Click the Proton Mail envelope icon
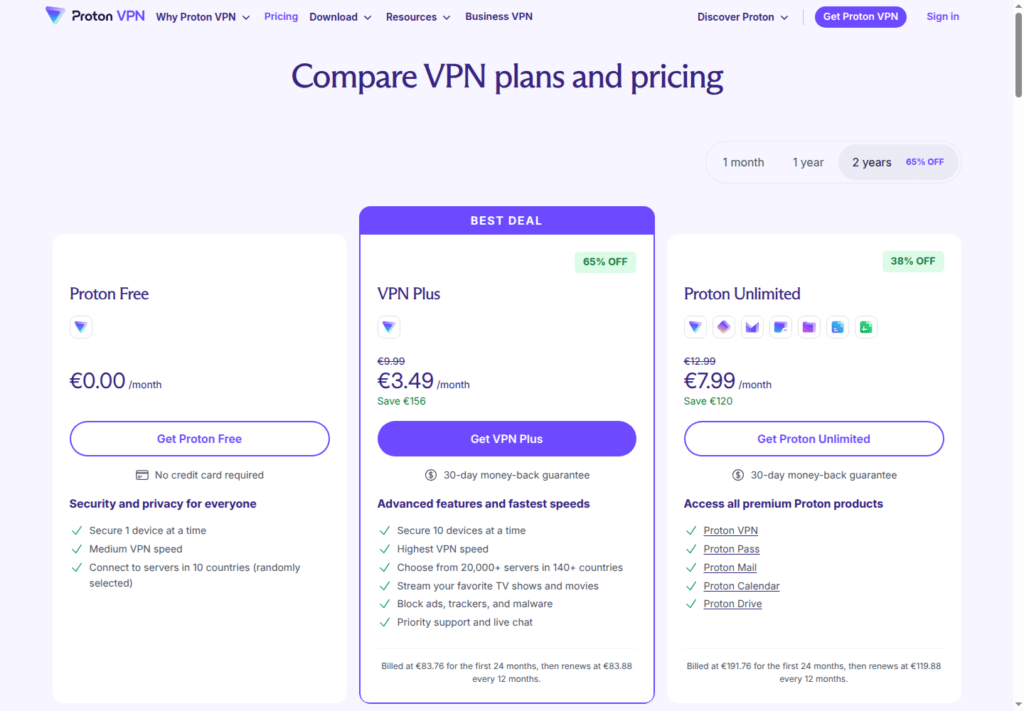Image resolution: width=1024 pixels, height=711 pixels. [752, 326]
